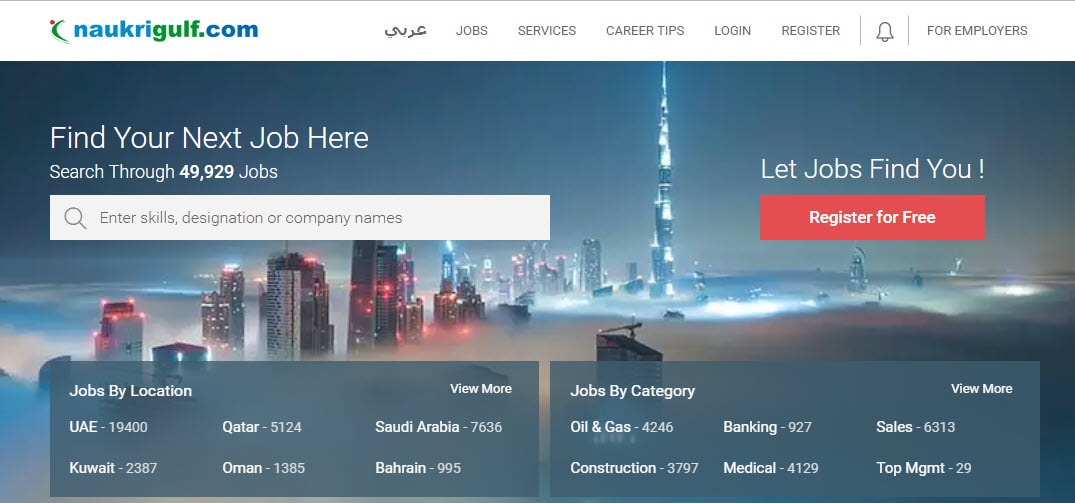Screen dimensions: 1075x503
Task: Click the naukrigulf.com logo
Action: click(154, 31)
